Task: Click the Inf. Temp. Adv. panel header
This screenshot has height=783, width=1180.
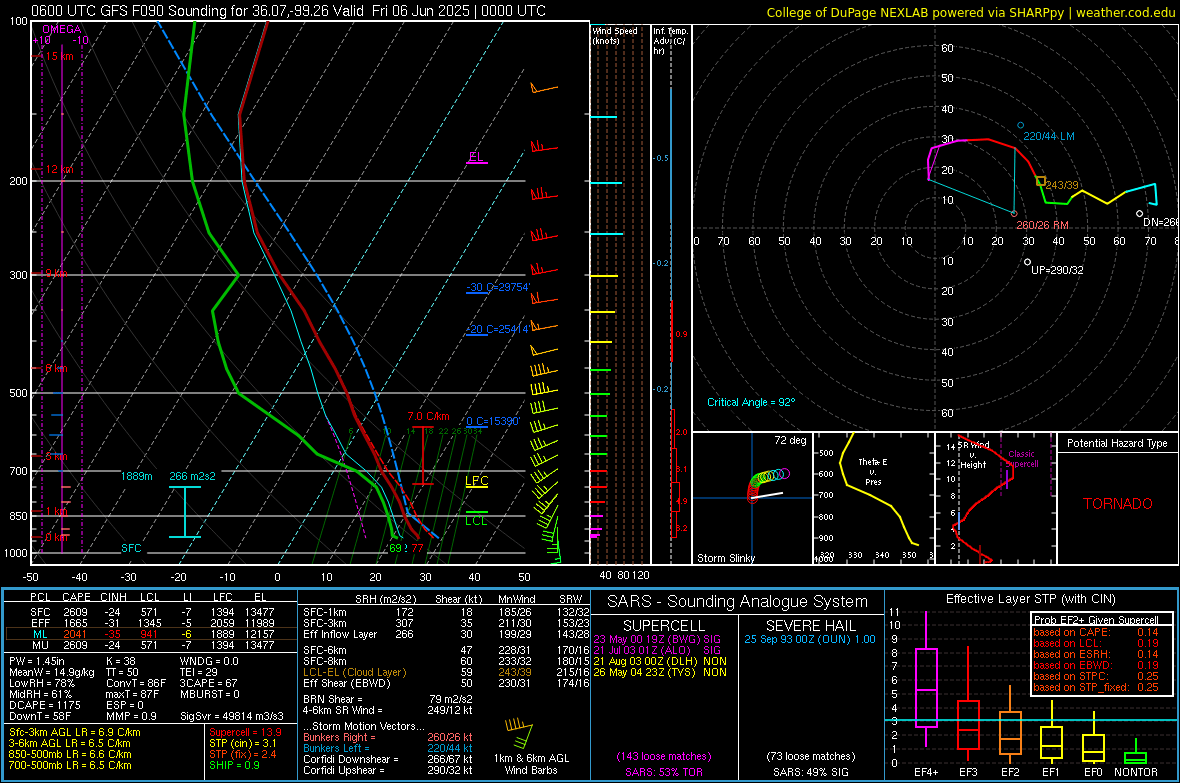Action: click(671, 41)
